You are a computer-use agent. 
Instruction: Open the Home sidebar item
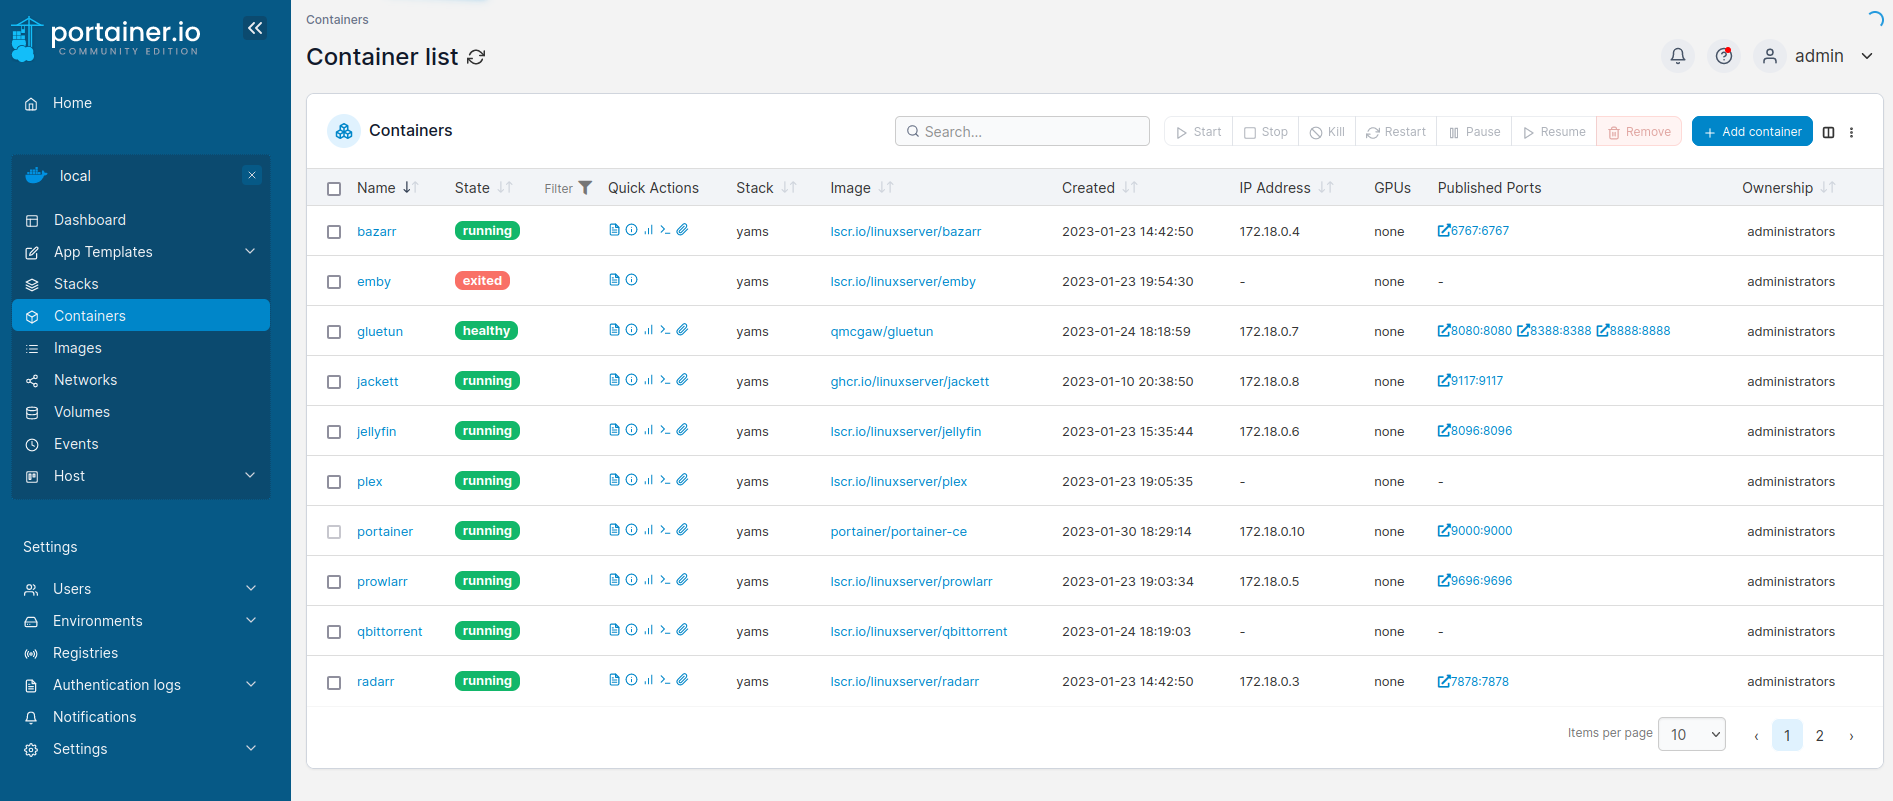(141, 103)
